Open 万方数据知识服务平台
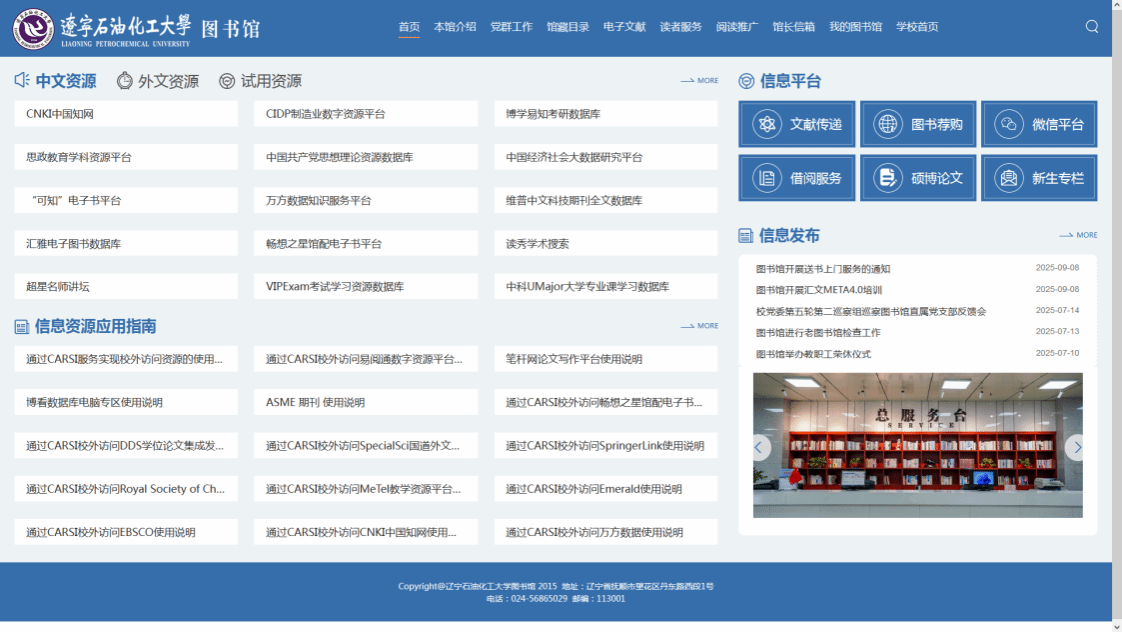Viewport: 1122px width, 632px height. tap(366, 200)
